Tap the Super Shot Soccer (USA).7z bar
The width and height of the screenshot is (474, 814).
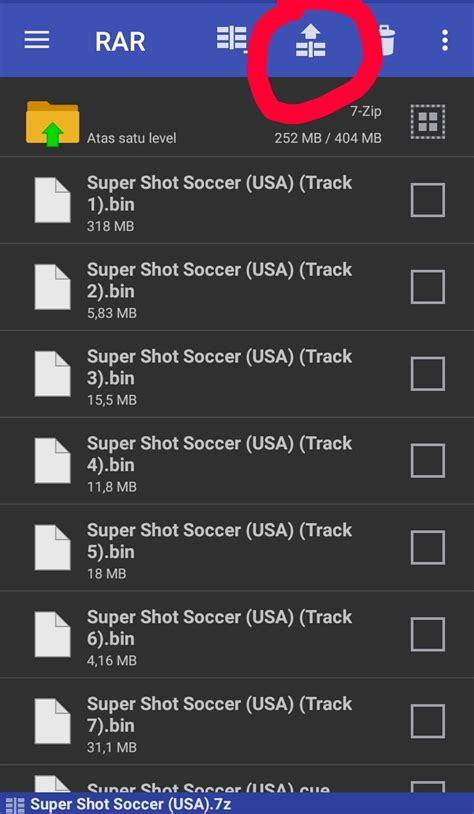(x=237, y=804)
